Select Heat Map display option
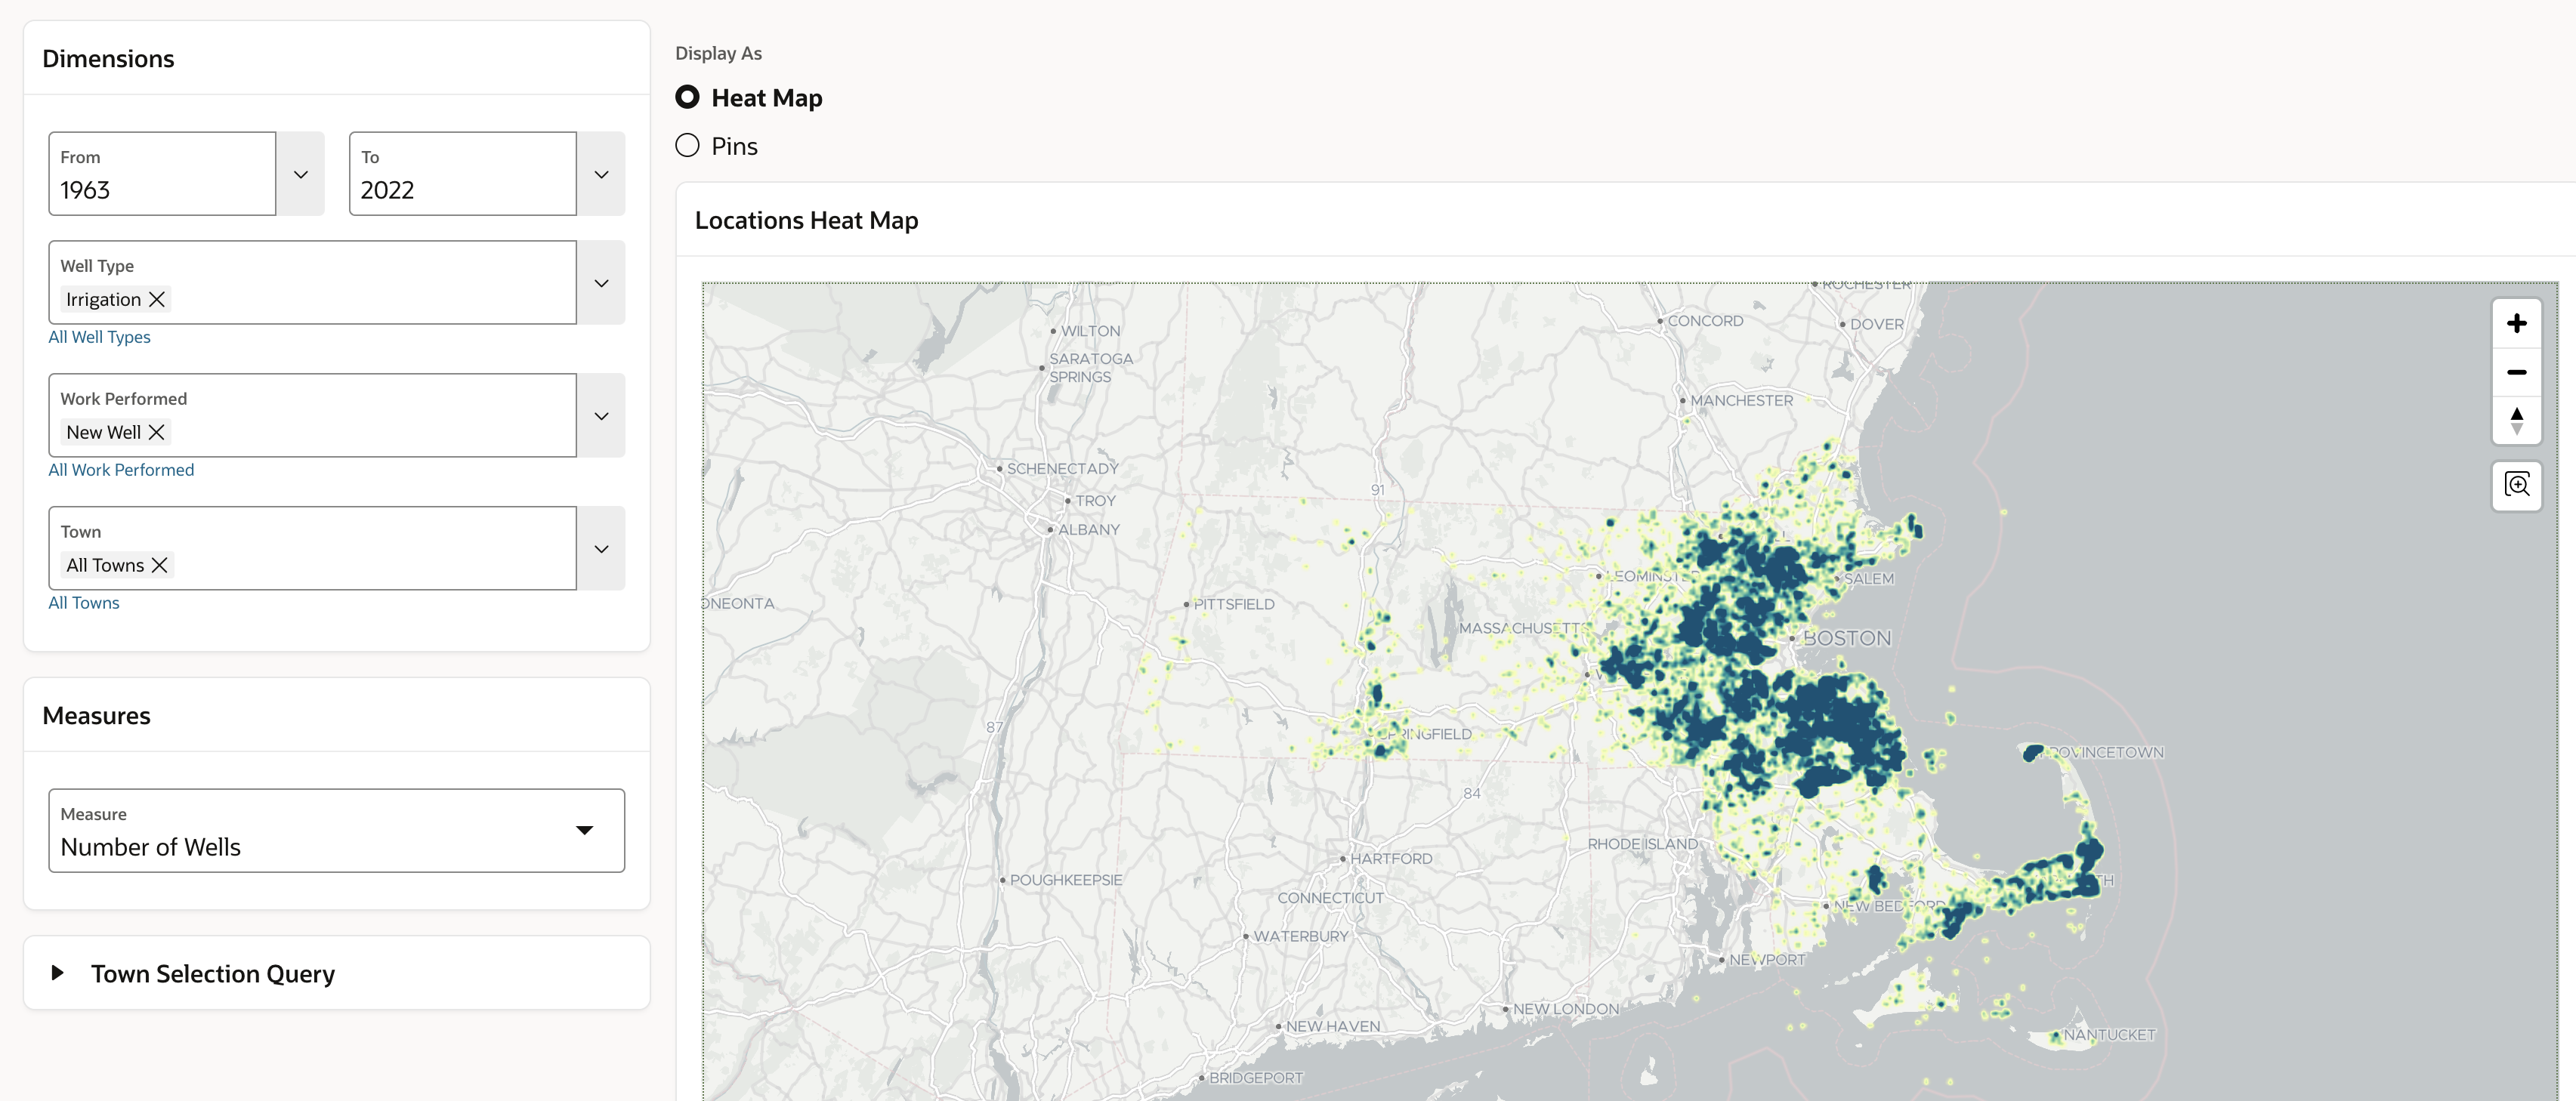Image resolution: width=2576 pixels, height=1101 pixels. [687, 98]
